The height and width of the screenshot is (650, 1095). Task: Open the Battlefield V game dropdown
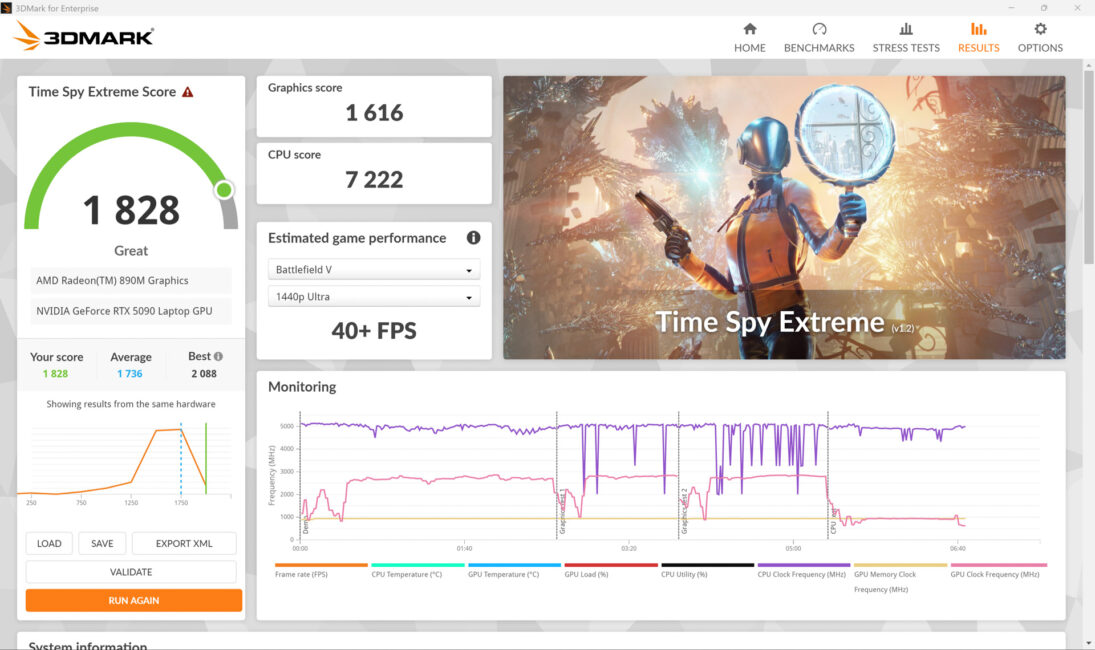[x=374, y=269]
